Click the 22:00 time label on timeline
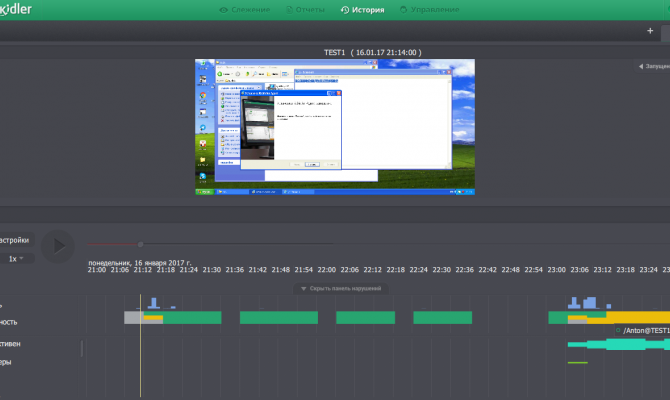This screenshot has height=400, width=670. (x=326, y=270)
